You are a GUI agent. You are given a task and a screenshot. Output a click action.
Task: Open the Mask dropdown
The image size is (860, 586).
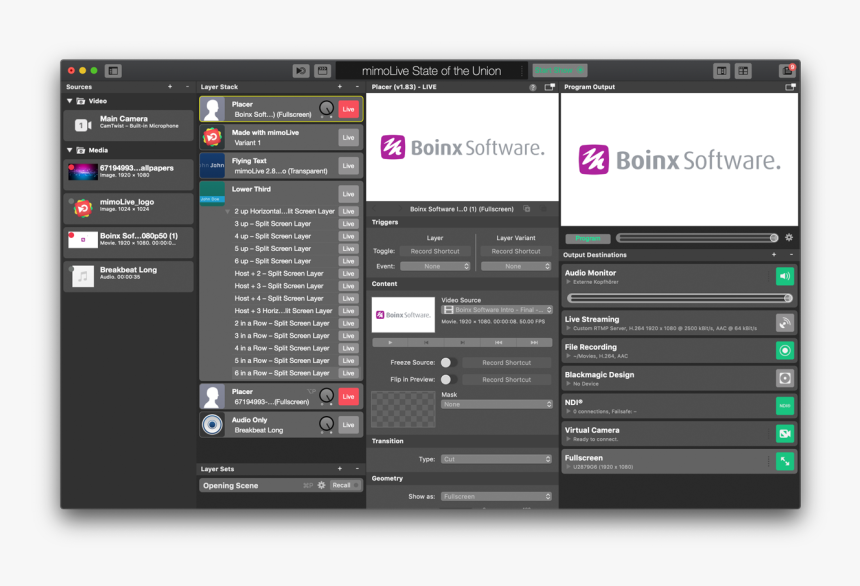click(x=496, y=404)
